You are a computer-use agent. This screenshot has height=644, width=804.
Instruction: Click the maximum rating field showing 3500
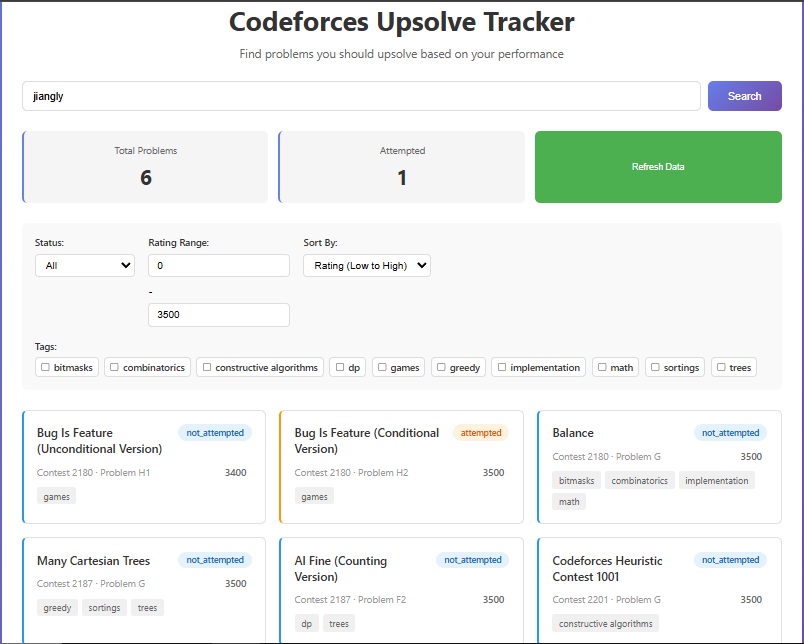click(x=219, y=315)
